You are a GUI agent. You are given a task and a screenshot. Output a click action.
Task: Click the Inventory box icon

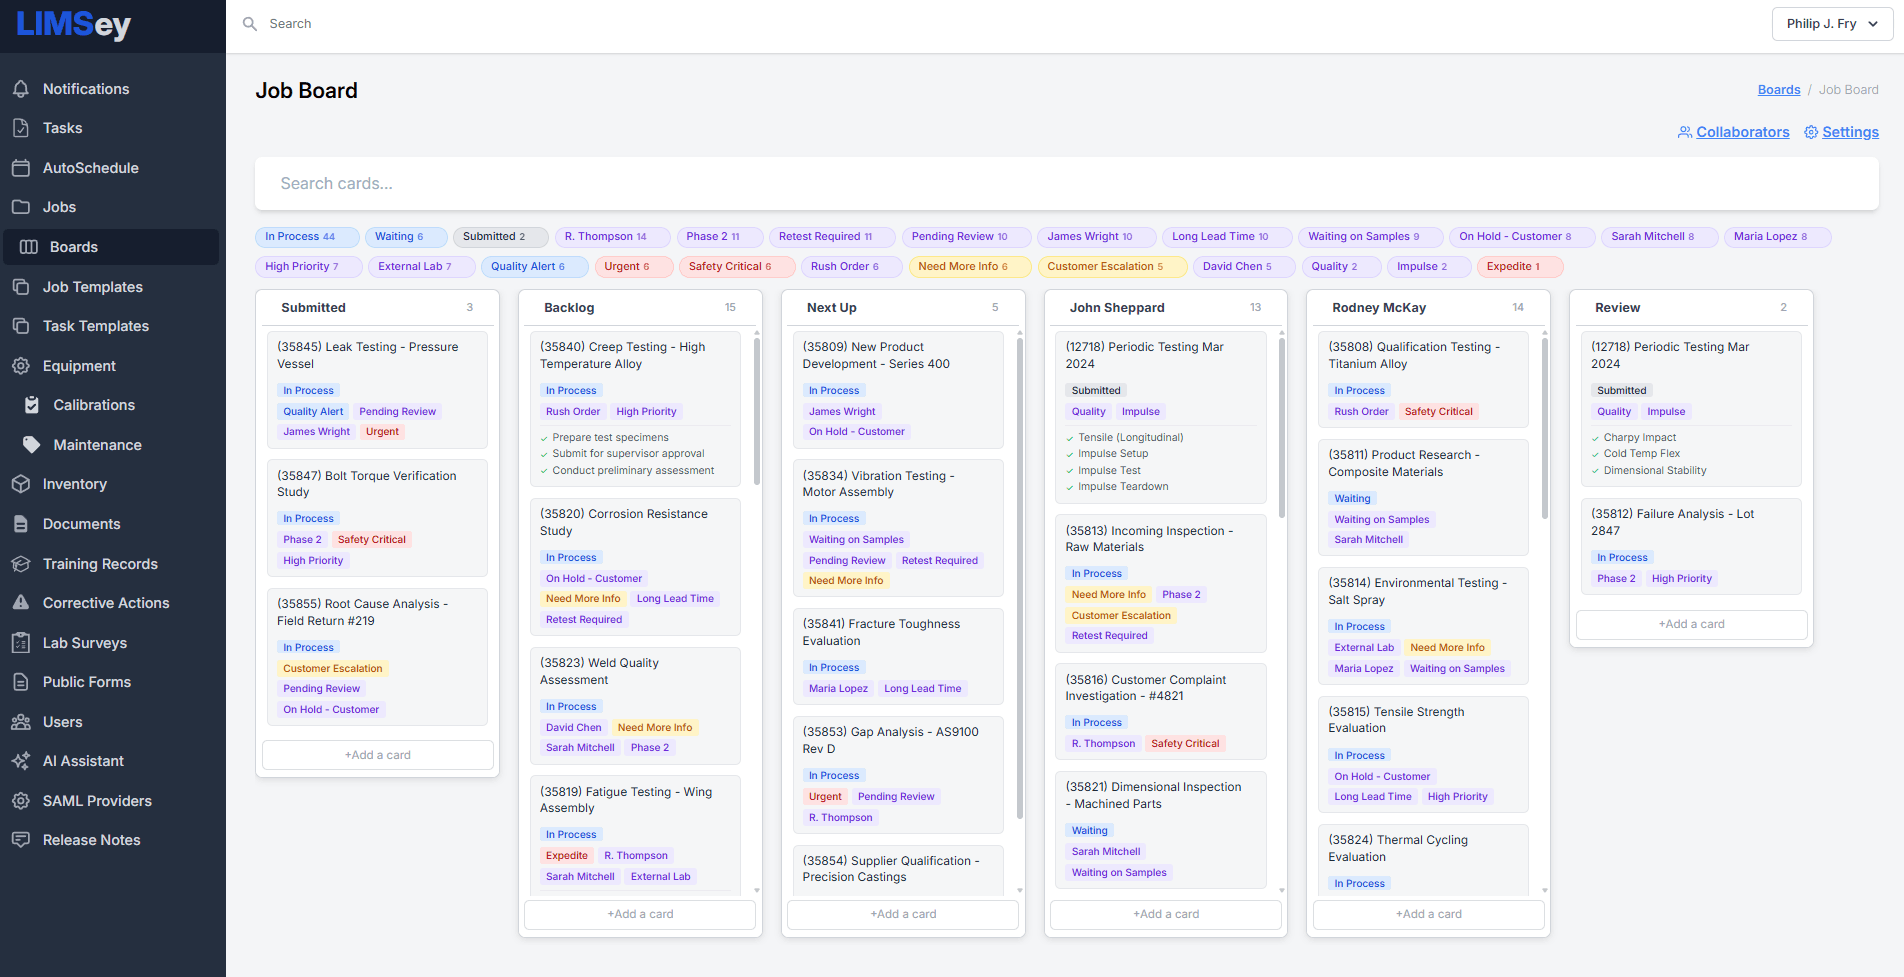click(21, 484)
